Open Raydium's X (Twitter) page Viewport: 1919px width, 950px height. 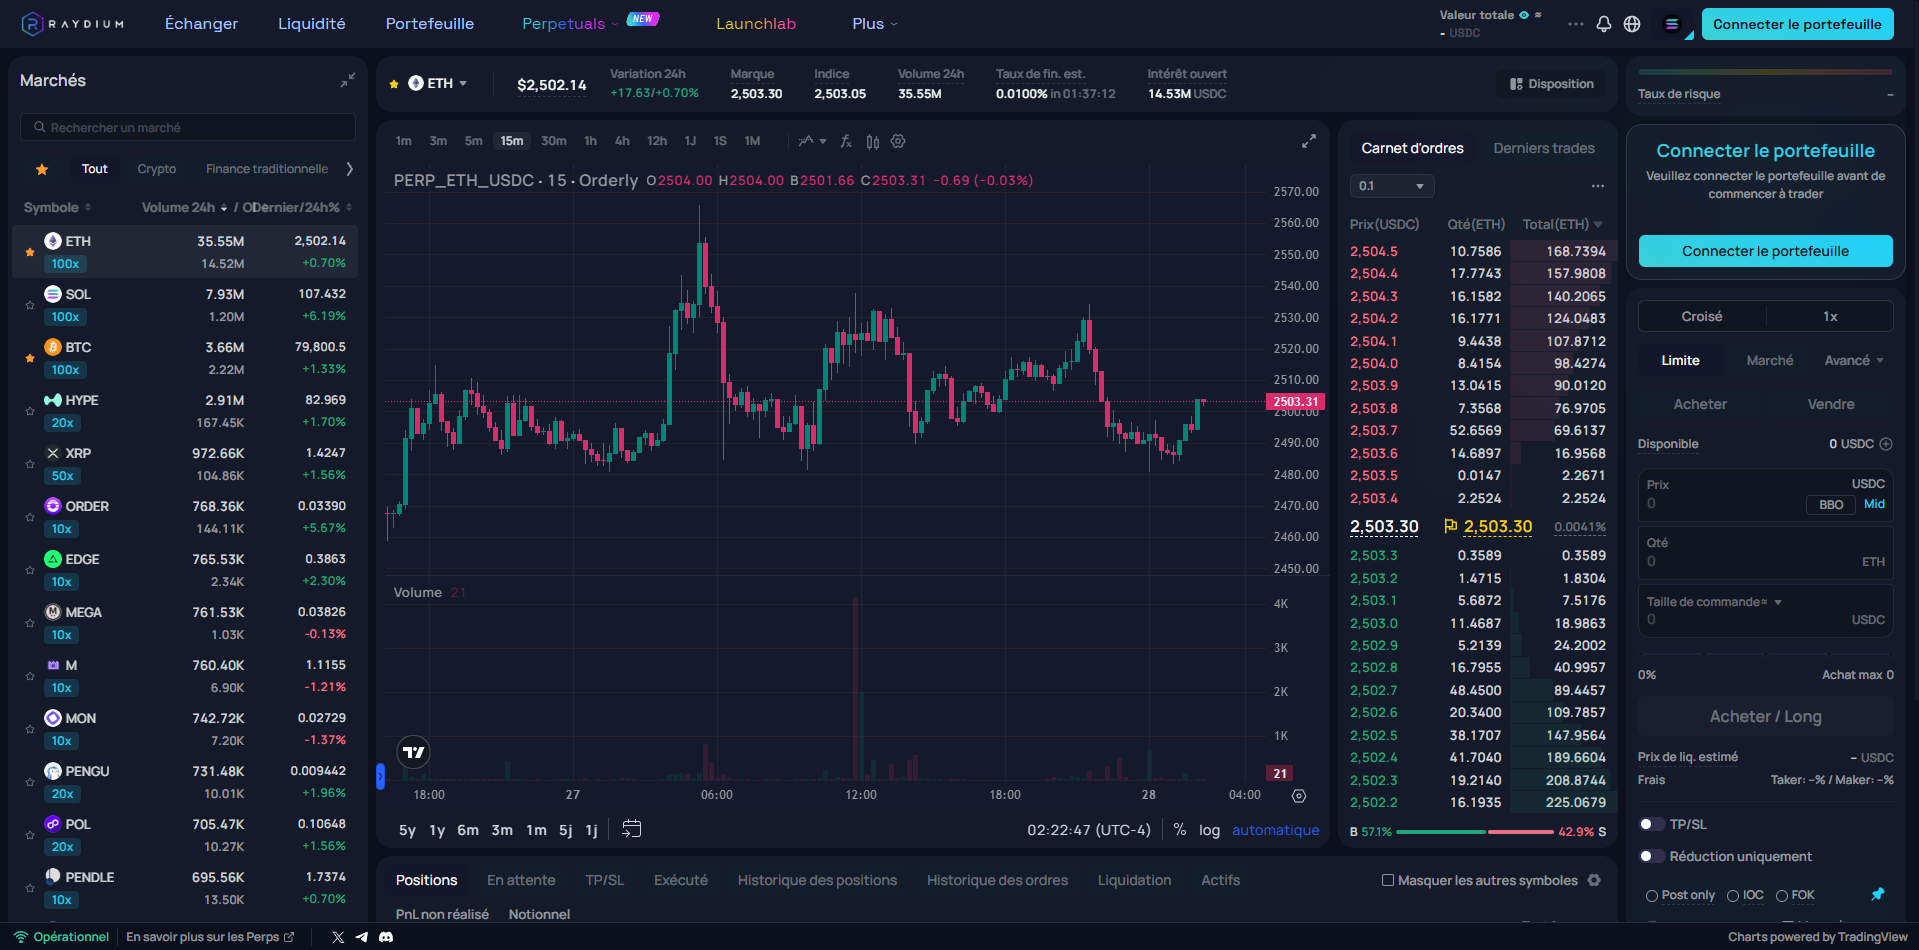pyautogui.click(x=338, y=937)
